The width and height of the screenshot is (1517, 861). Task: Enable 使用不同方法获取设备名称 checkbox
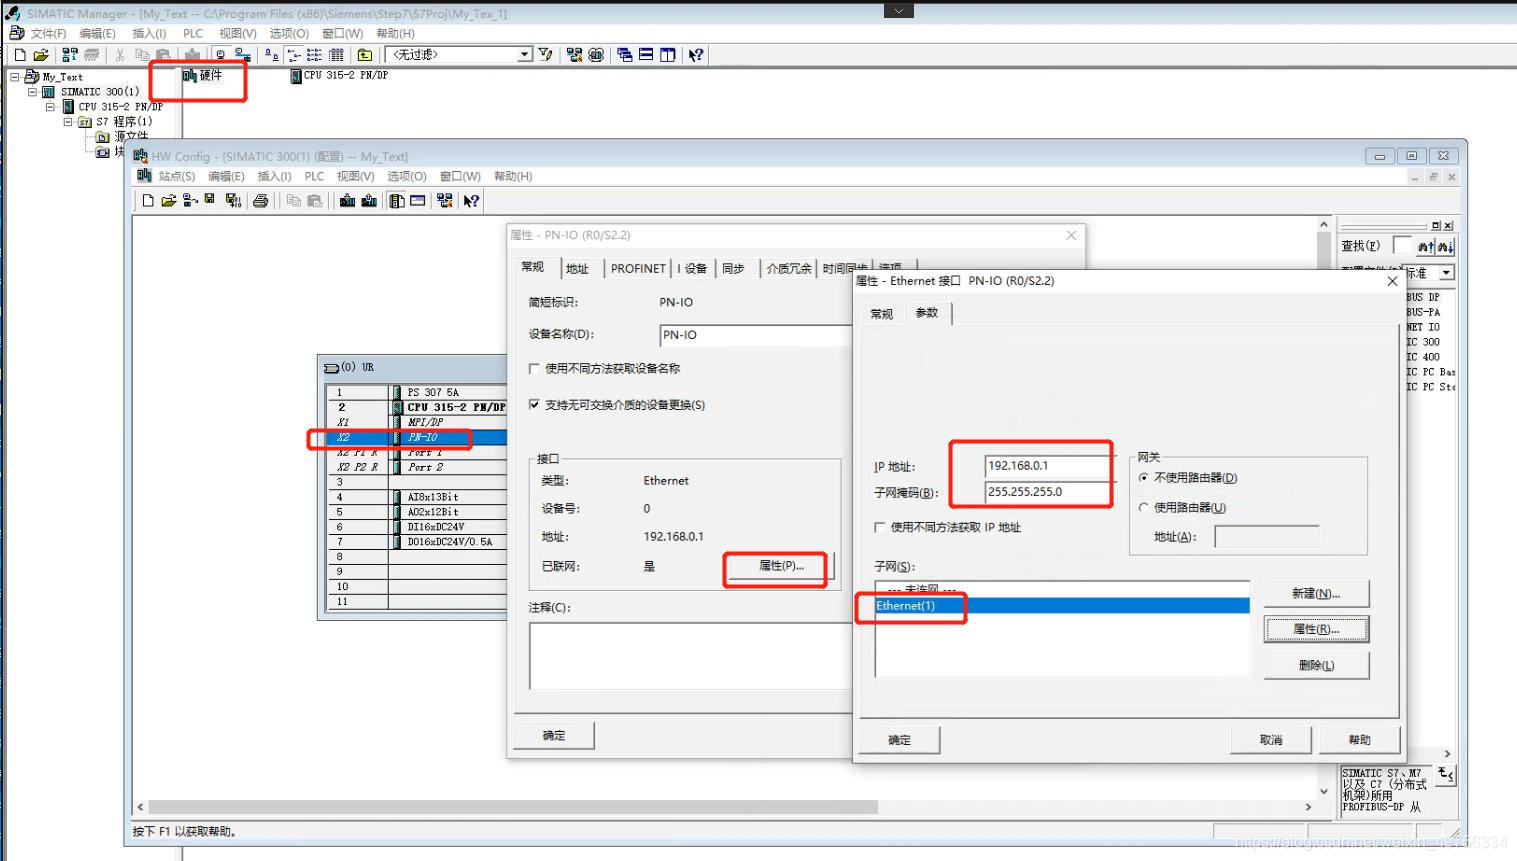click(x=534, y=368)
